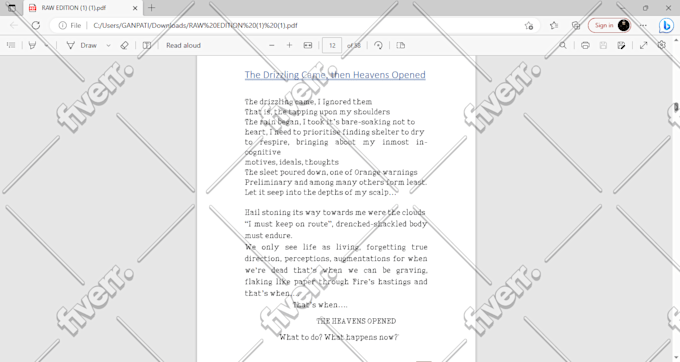Show the table of contents panel
Screen dimensions: 680x362
click(x=11, y=45)
